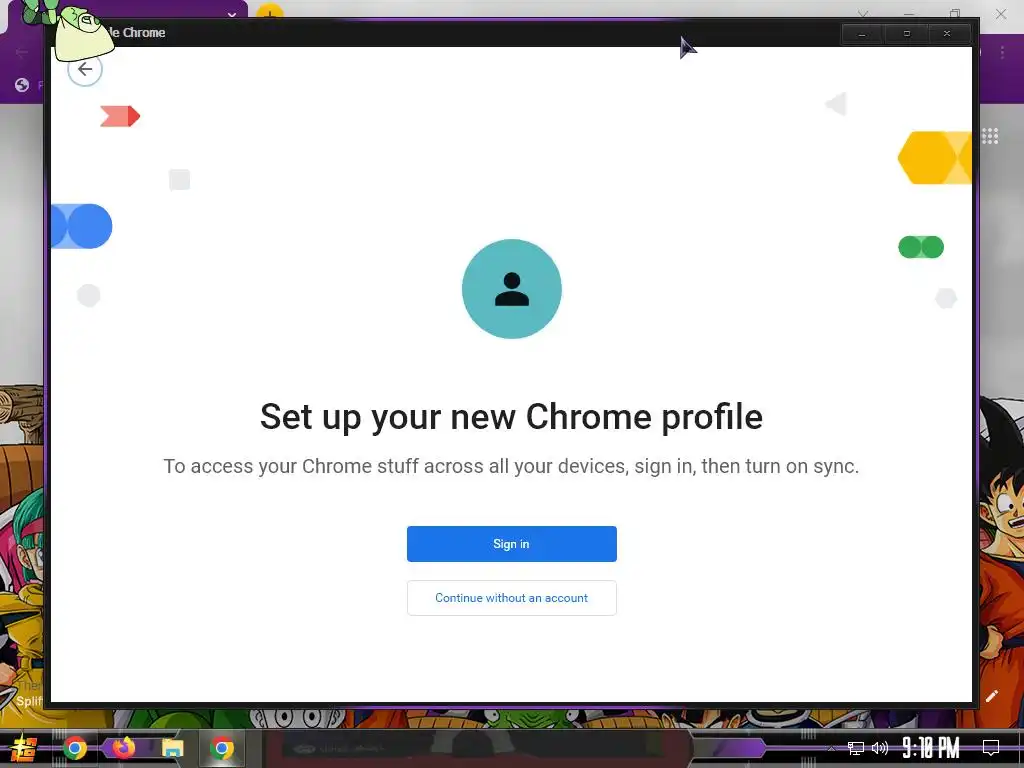Image resolution: width=1024 pixels, height=768 pixels.
Task: Select the teal profile avatar icon
Action: click(x=511, y=289)
